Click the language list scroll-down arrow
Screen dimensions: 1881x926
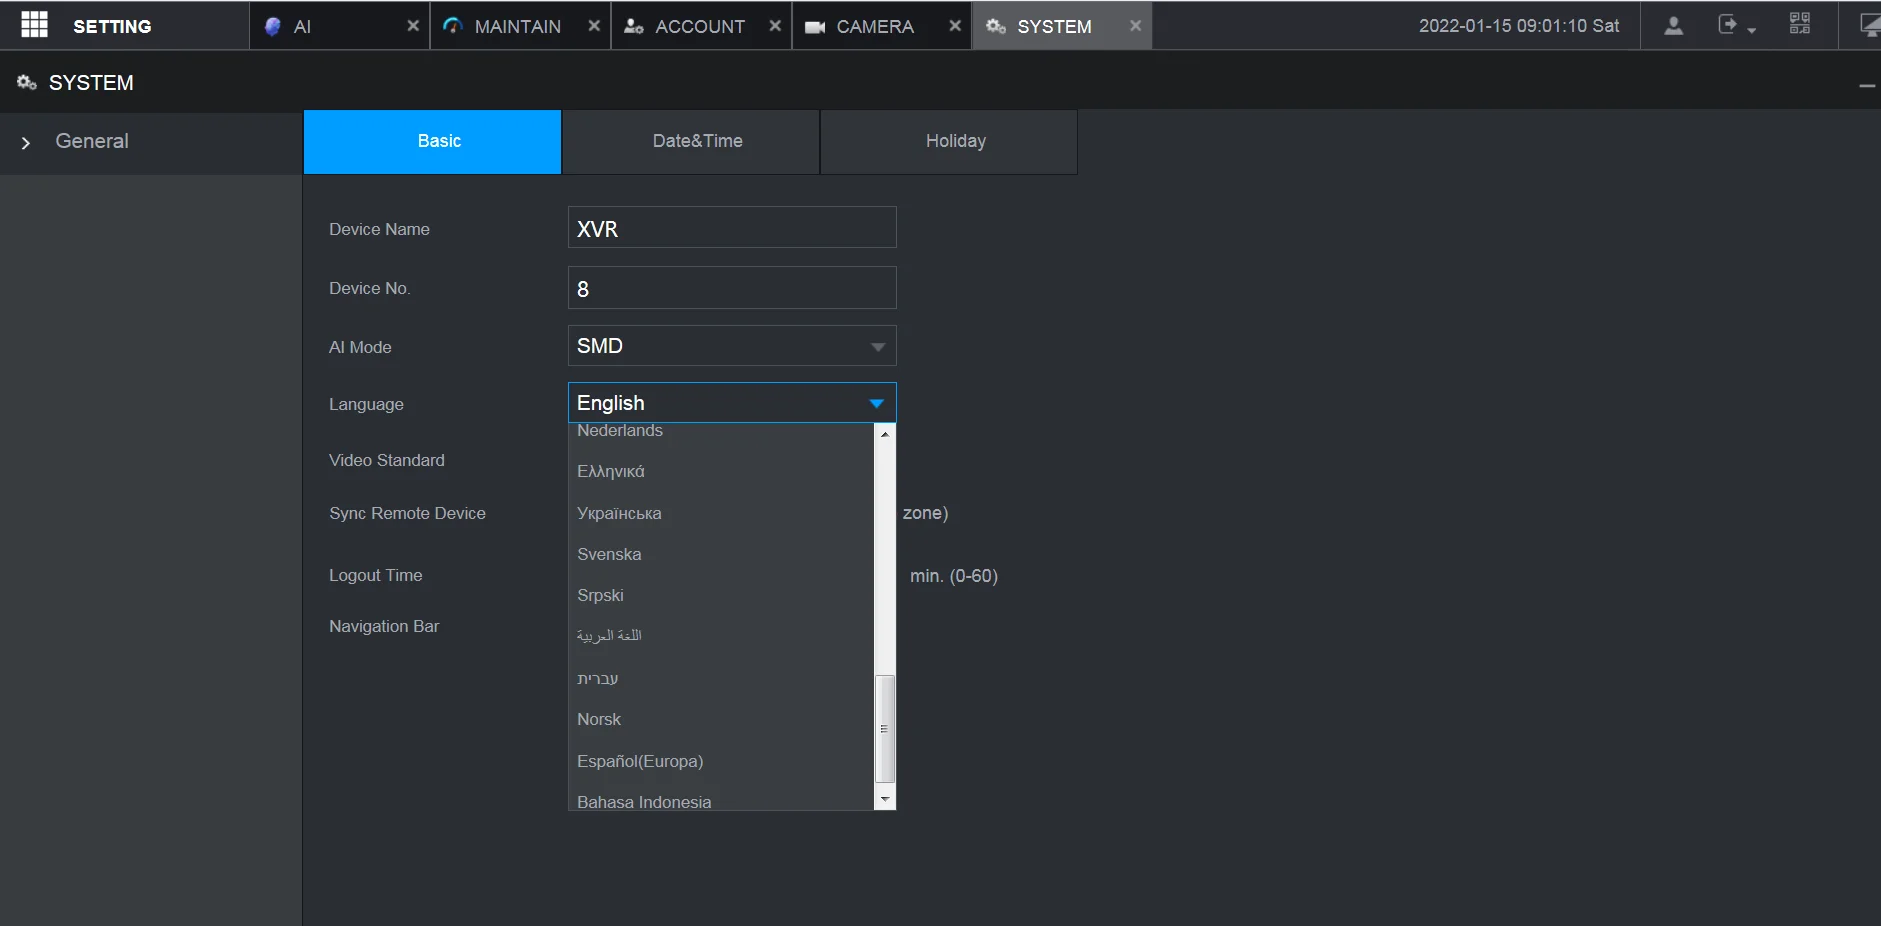[885, 800]
